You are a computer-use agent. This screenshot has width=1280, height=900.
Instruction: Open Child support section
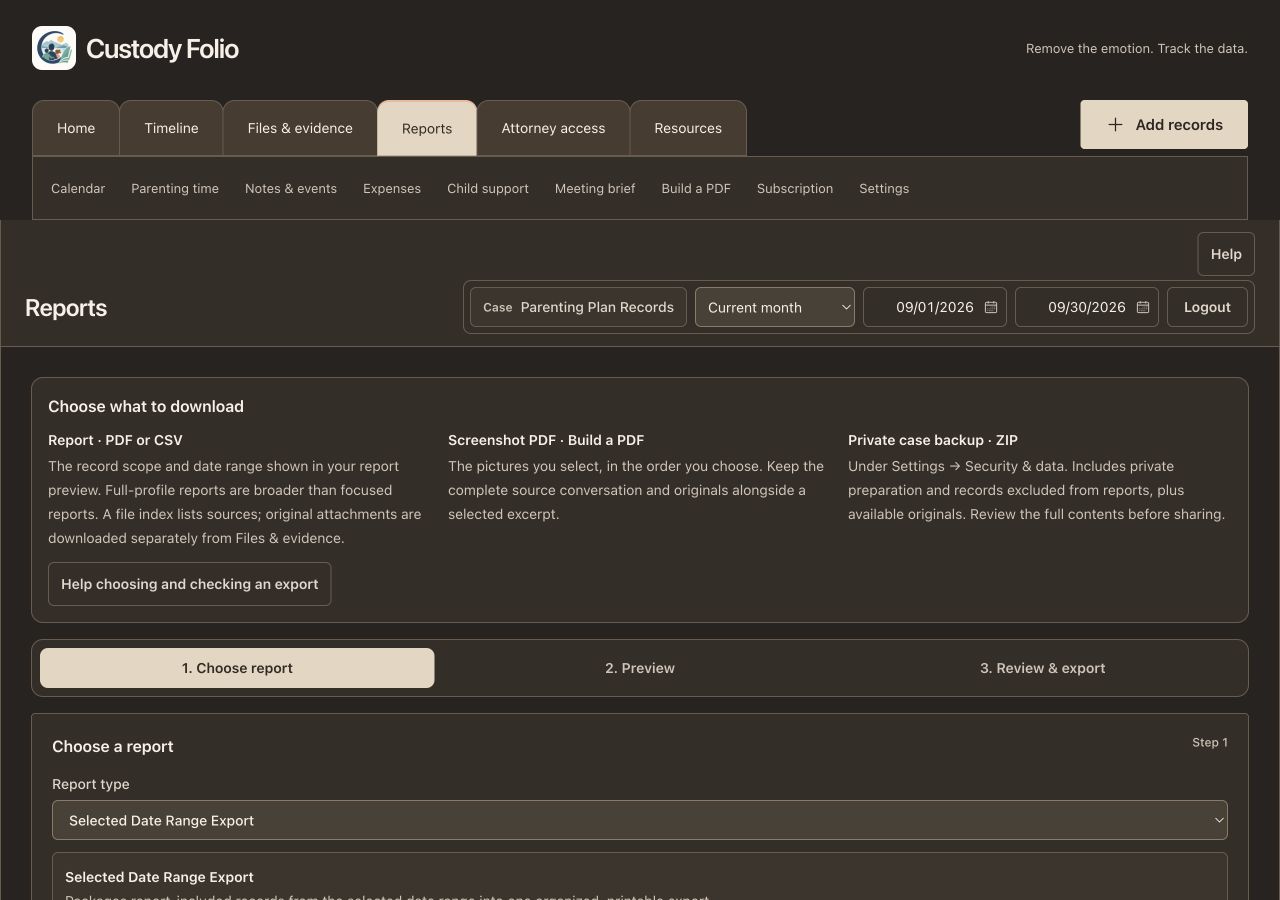tap(488, 188)
